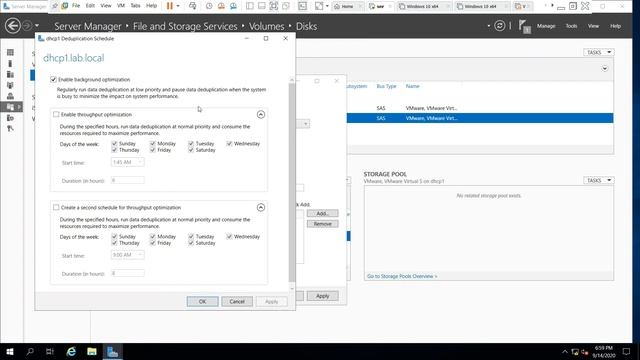Open the VMware VM menu
This screenshot has width=640, height=360.
tap(121, 6)
